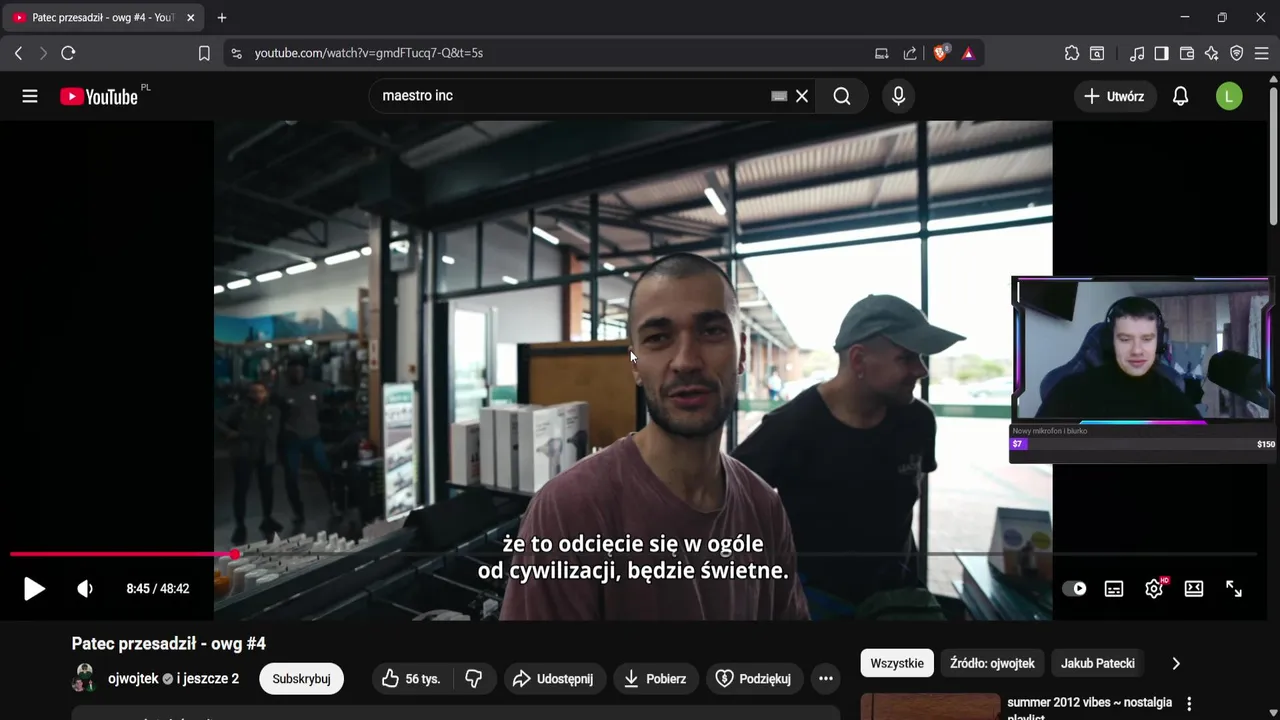Select the Wszystkie filter chip

tap(897, 663)
